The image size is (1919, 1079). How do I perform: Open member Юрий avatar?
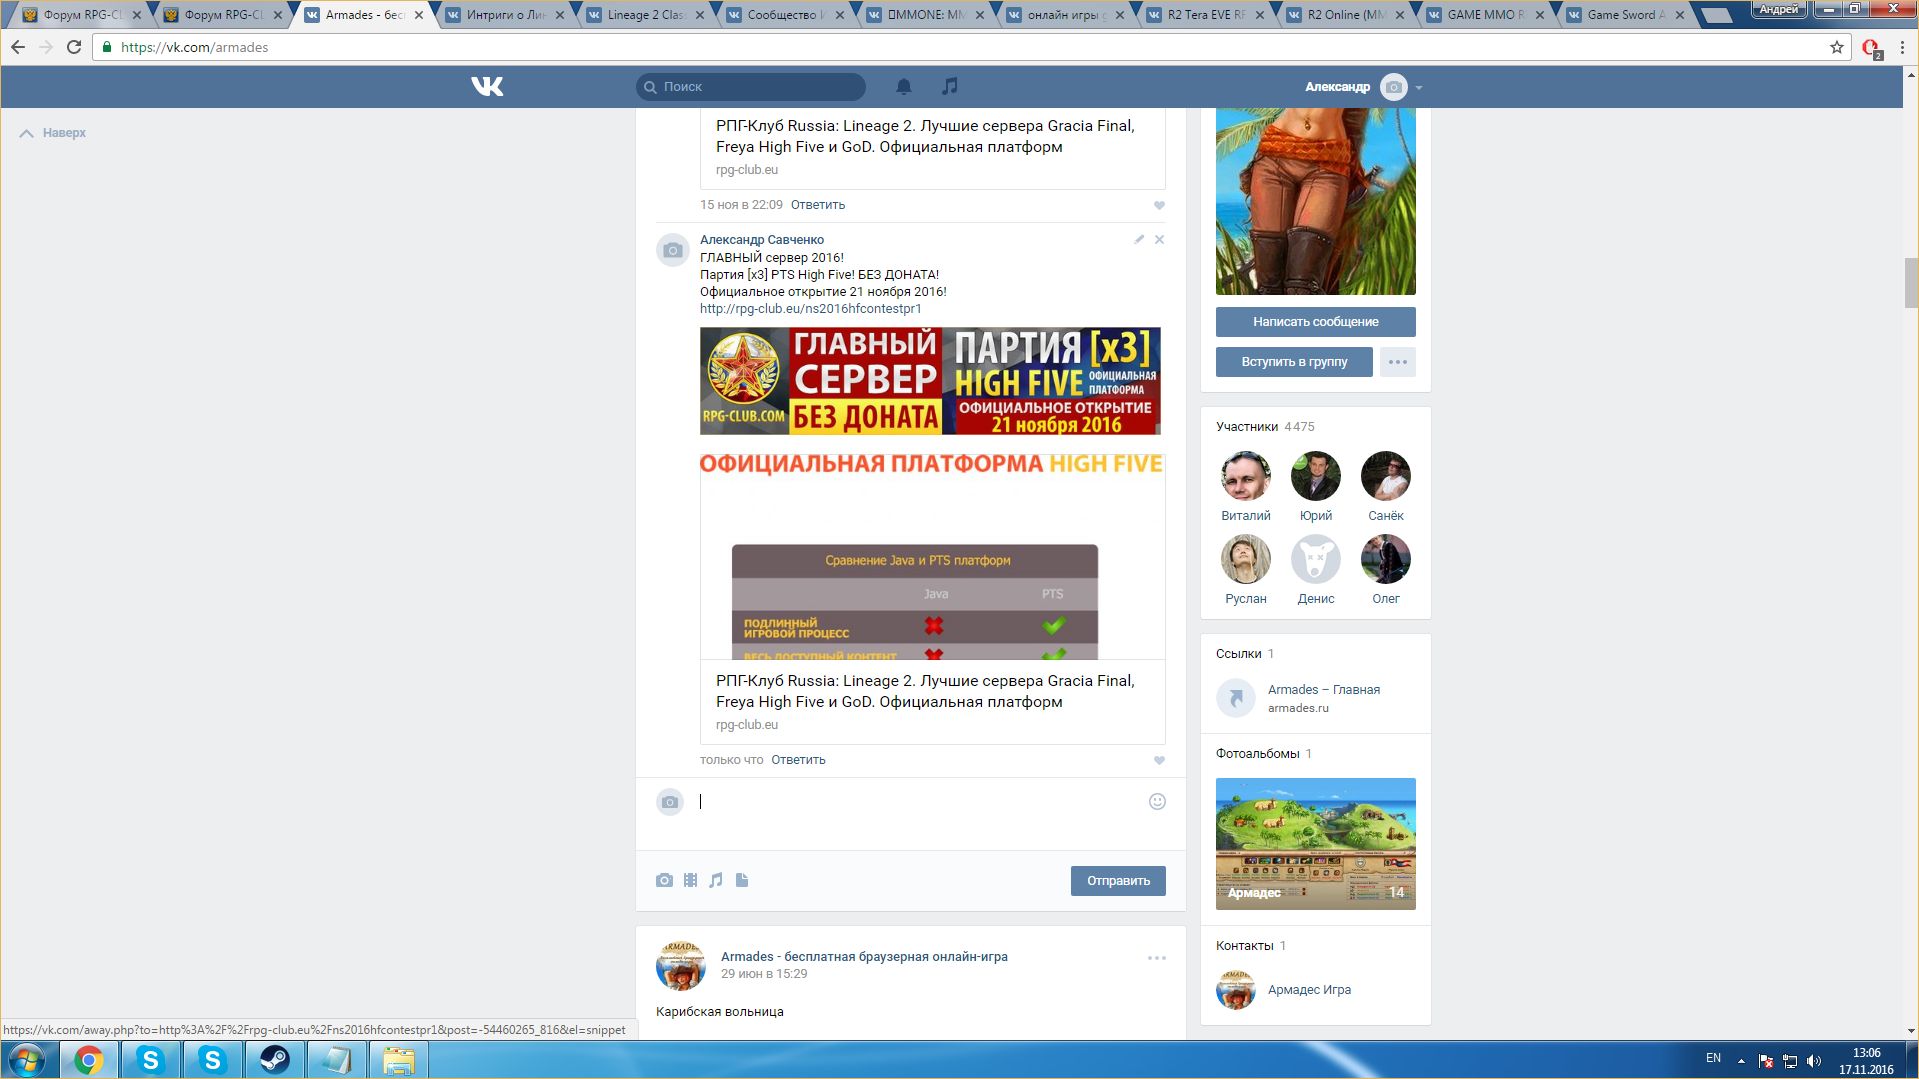point(1316,476)
